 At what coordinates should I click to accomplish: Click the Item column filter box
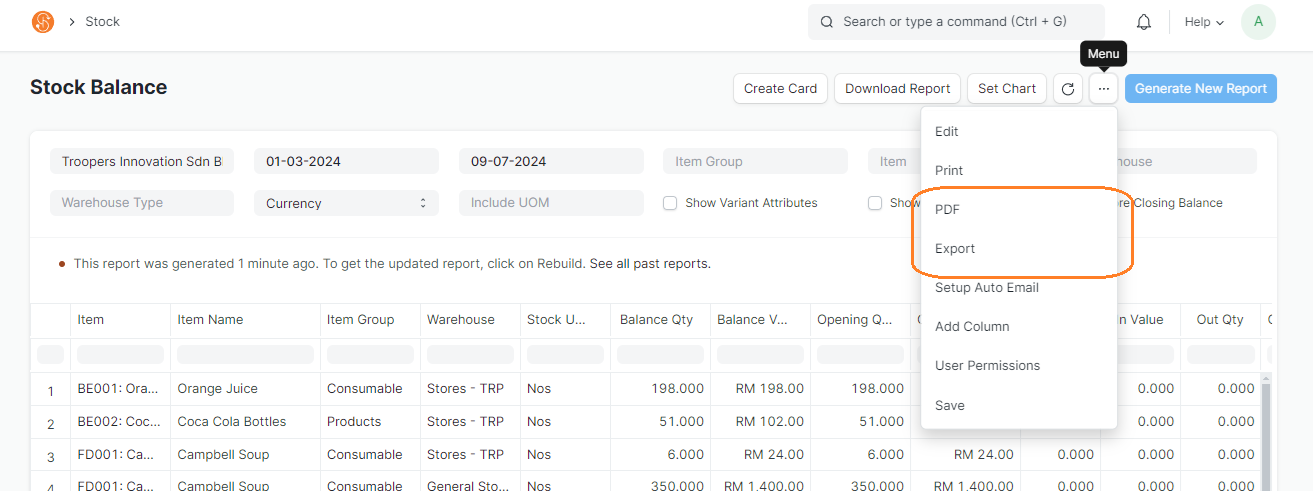[x=120, y=355]
